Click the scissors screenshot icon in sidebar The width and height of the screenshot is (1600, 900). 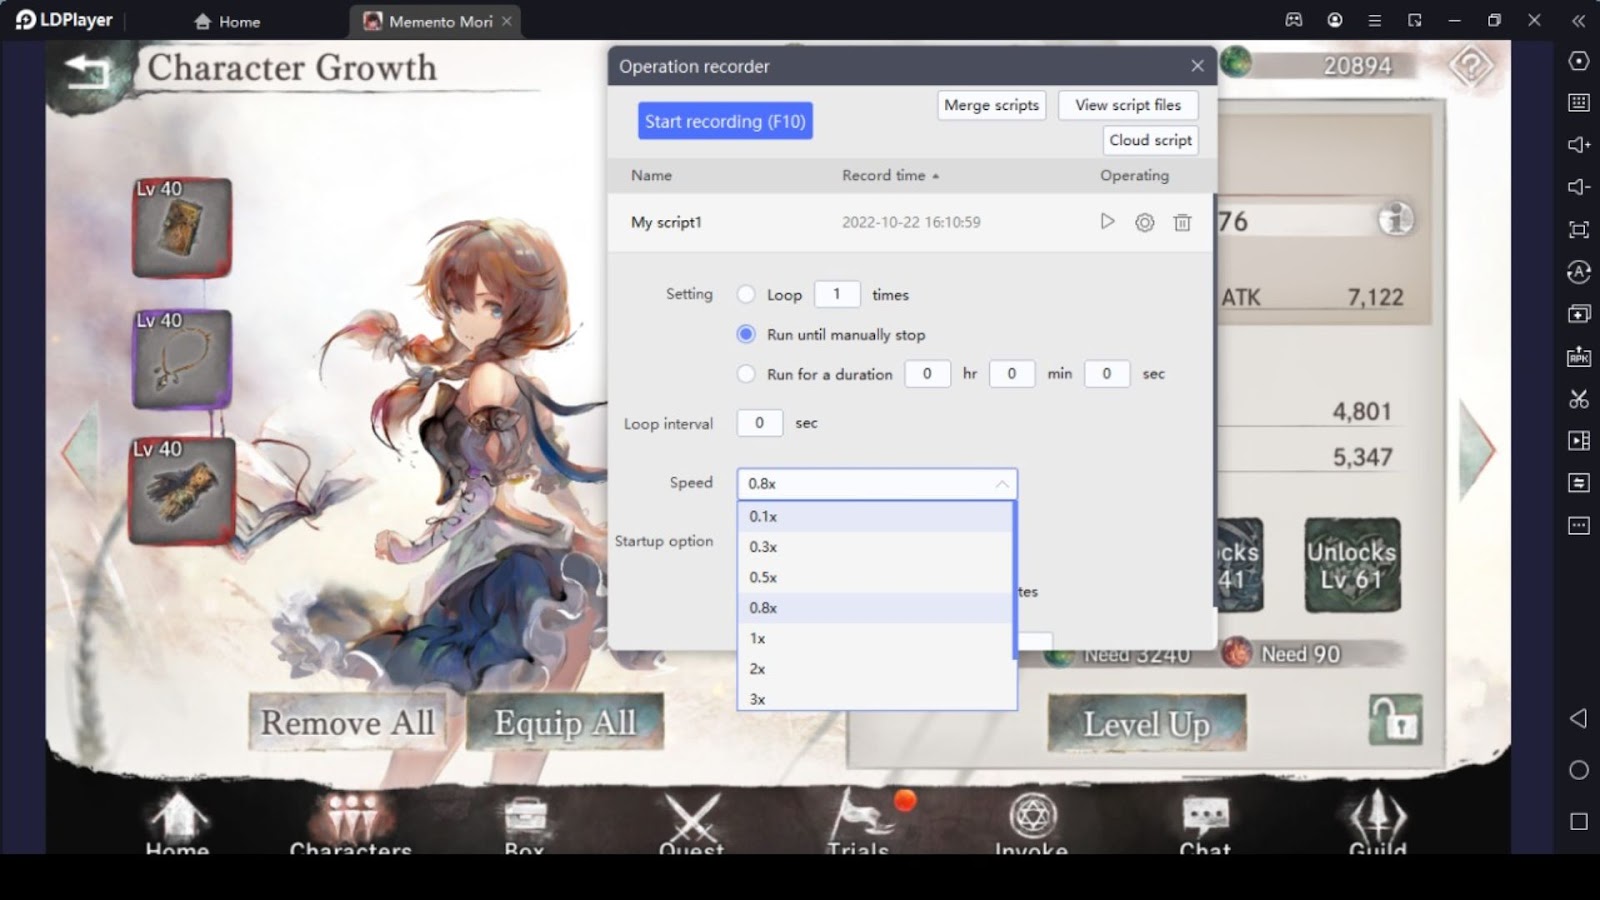(x=1579, y=399)
